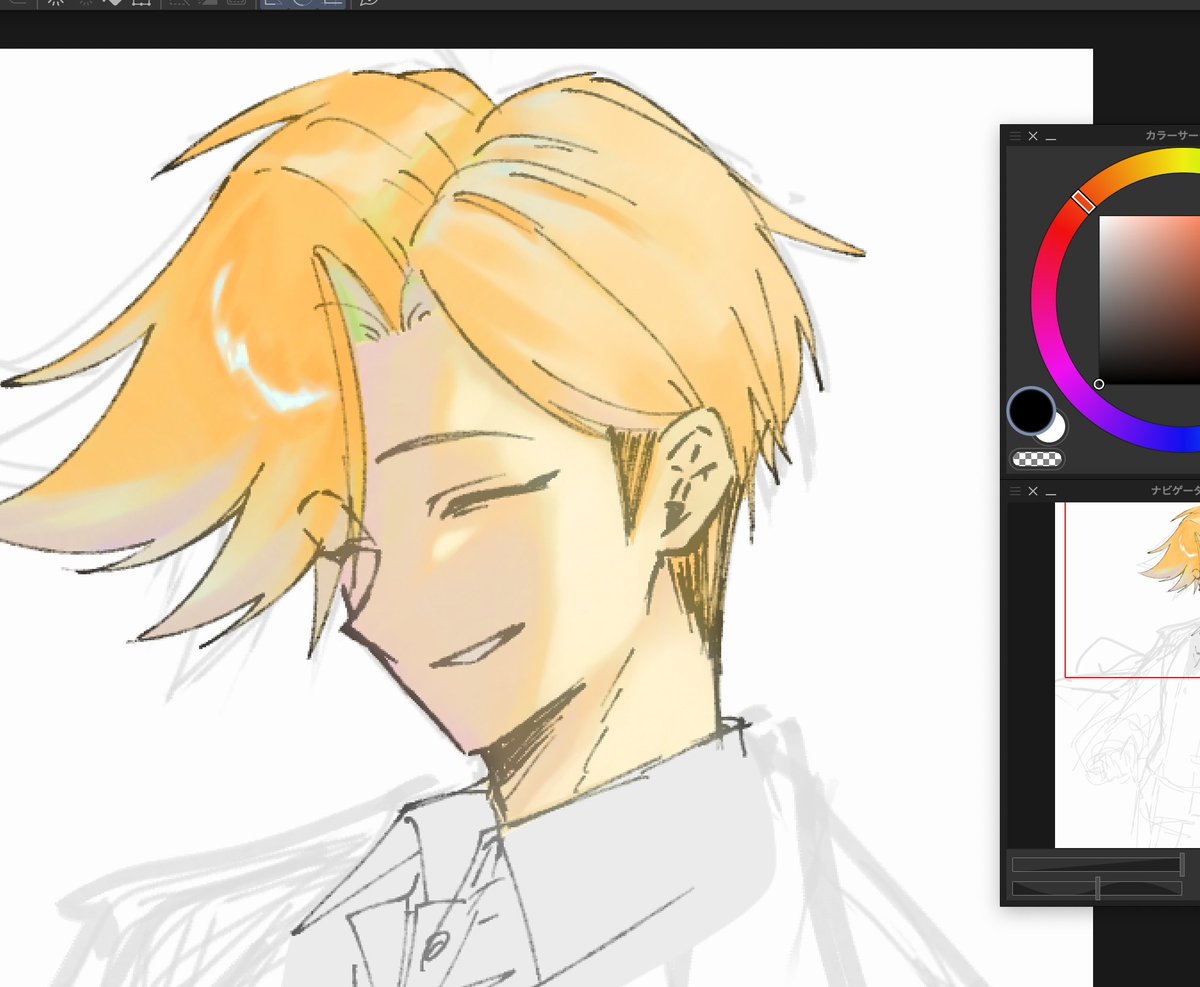The width and height of the screenshot is (1200, 987).
Task: Select the white sub color swatch
Action: point(1055,430)
